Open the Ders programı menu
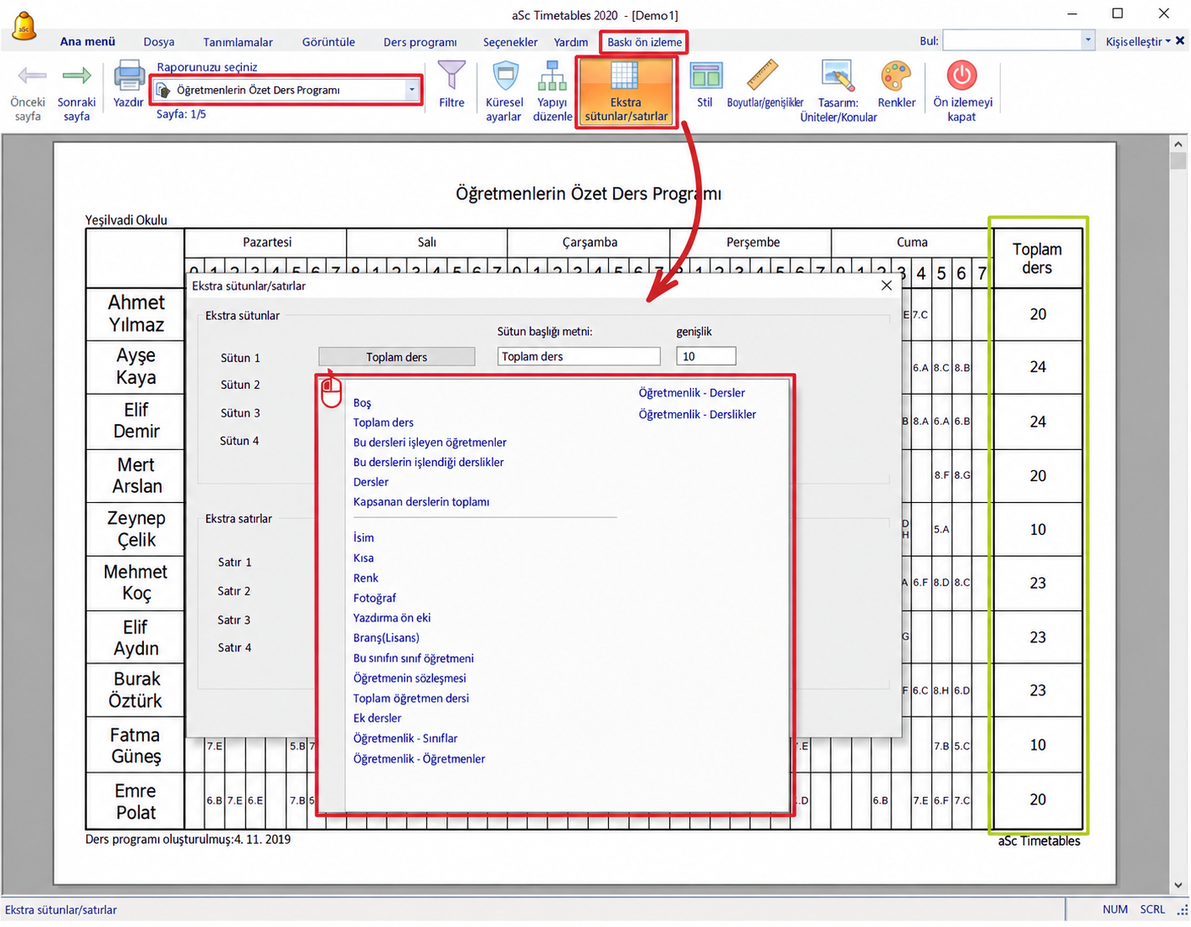1191x927 pixels. (x=420, y=42)
